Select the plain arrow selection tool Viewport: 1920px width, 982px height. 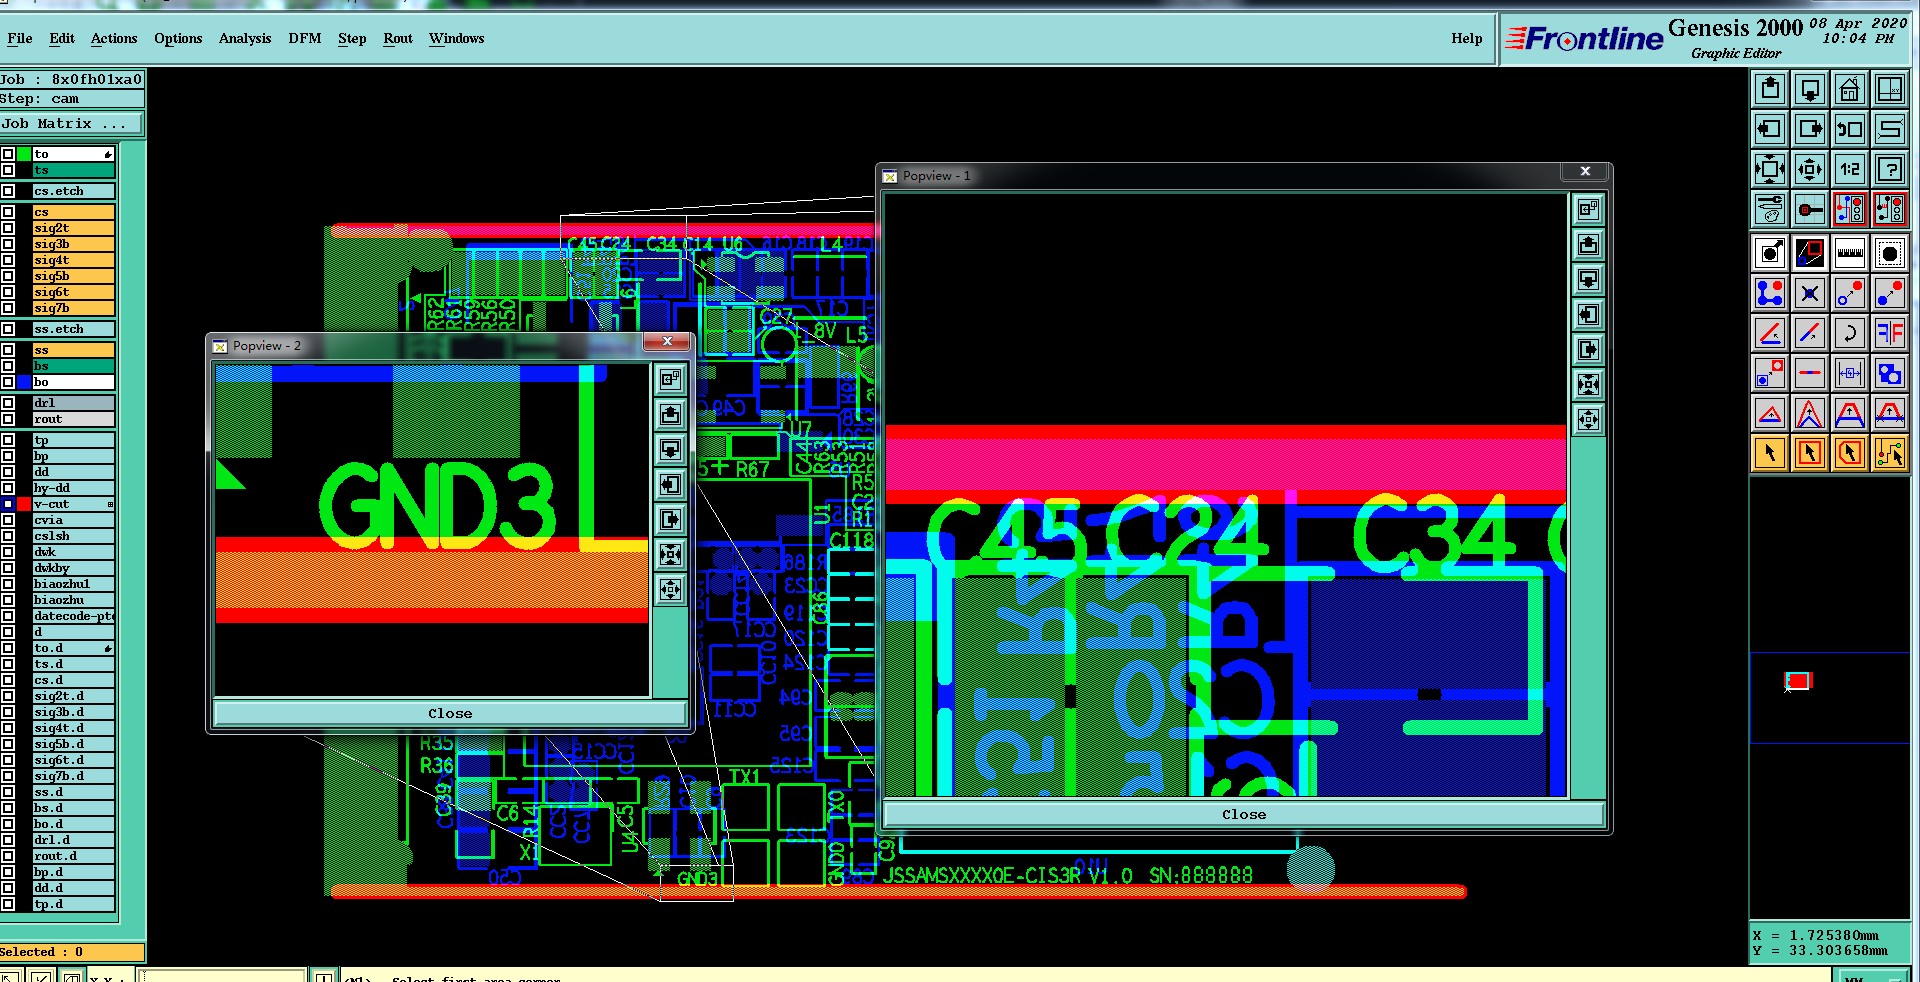coord(1770,453)
